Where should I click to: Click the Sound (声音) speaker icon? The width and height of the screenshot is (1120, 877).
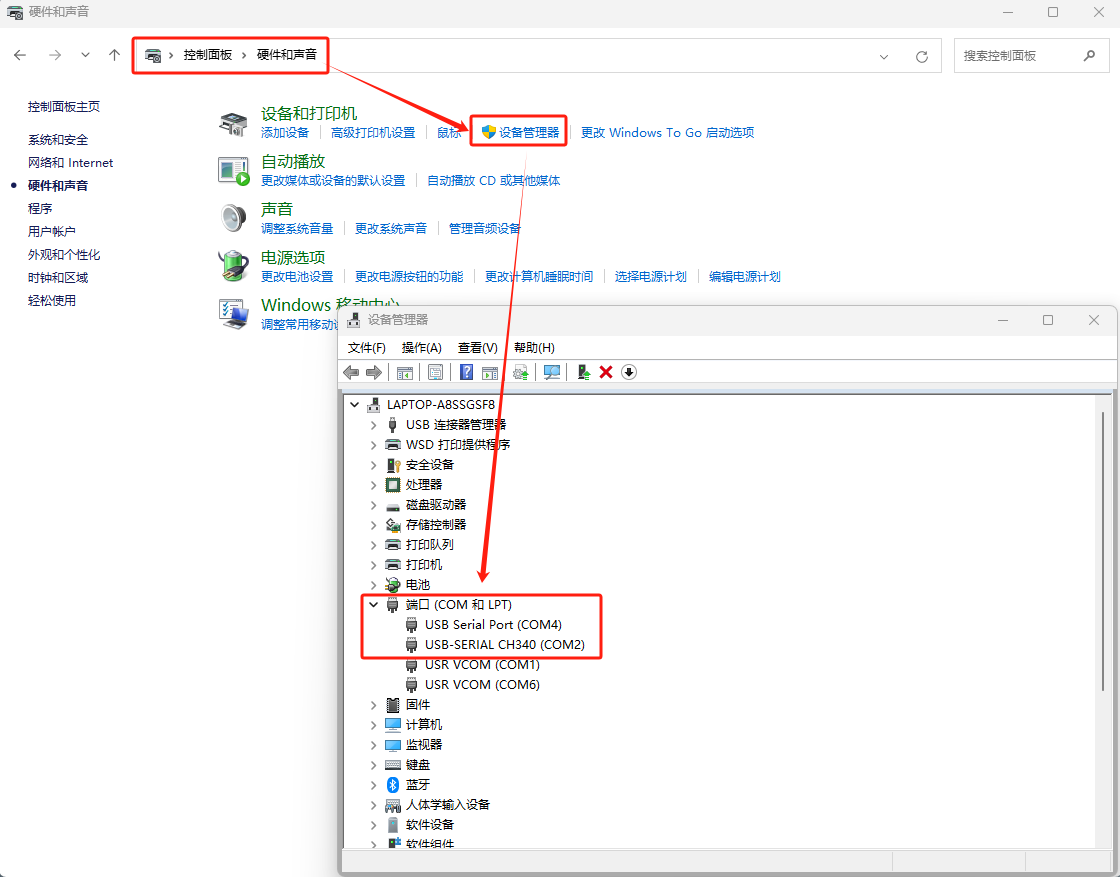[234, 218]
